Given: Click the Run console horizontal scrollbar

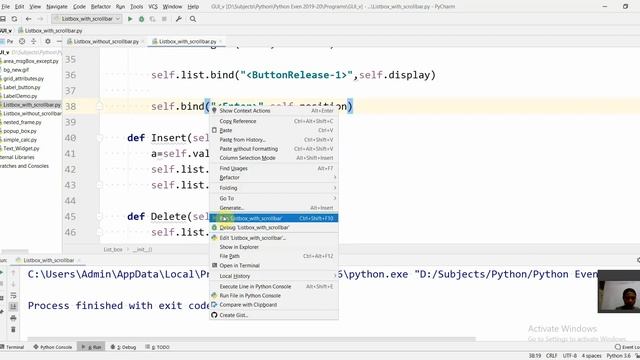Looking at the screenshot, I should (251, 339).
